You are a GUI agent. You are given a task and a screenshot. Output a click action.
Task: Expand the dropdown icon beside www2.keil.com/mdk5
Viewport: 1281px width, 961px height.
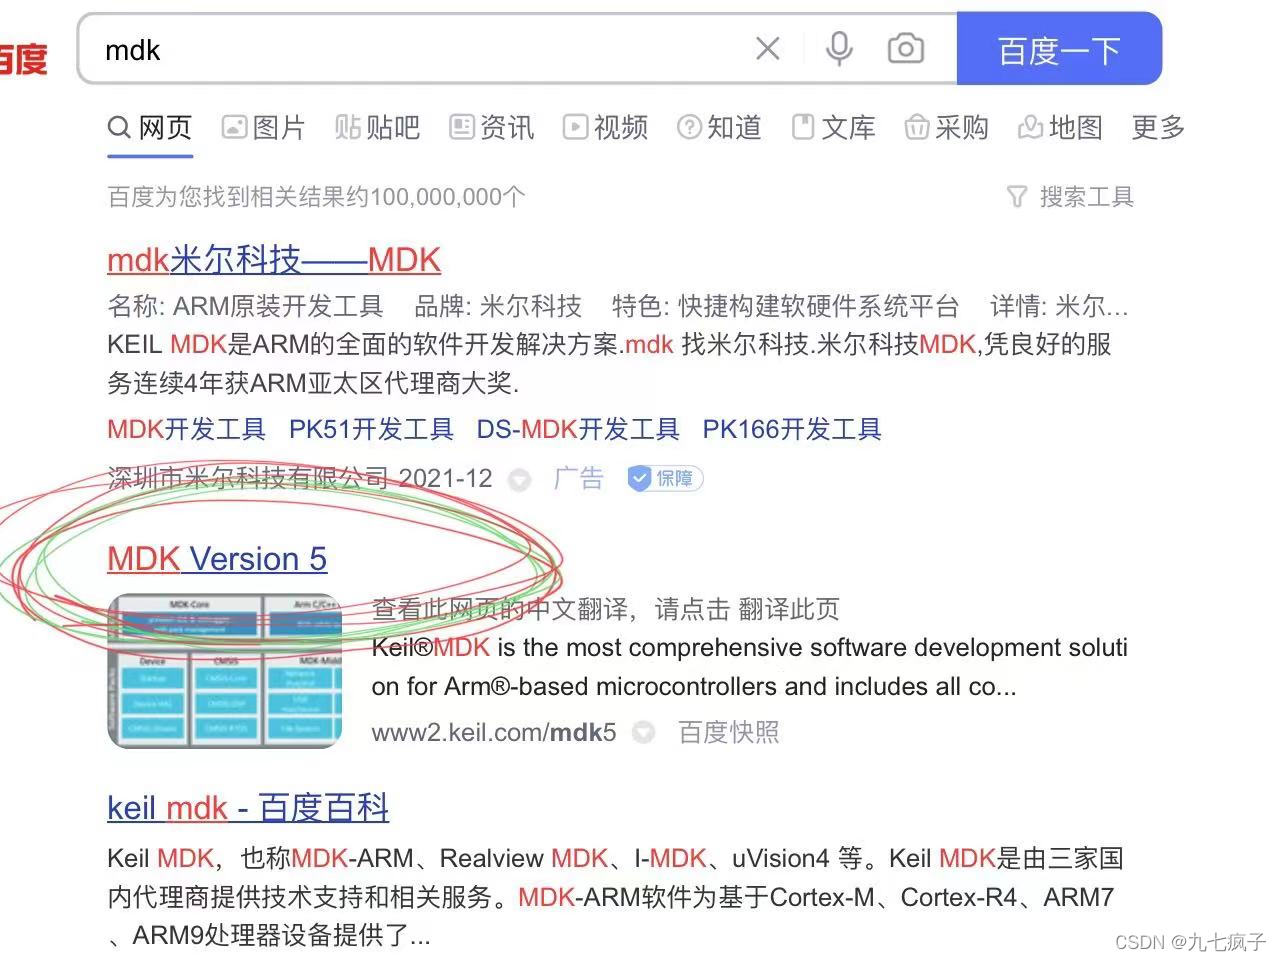644,733
